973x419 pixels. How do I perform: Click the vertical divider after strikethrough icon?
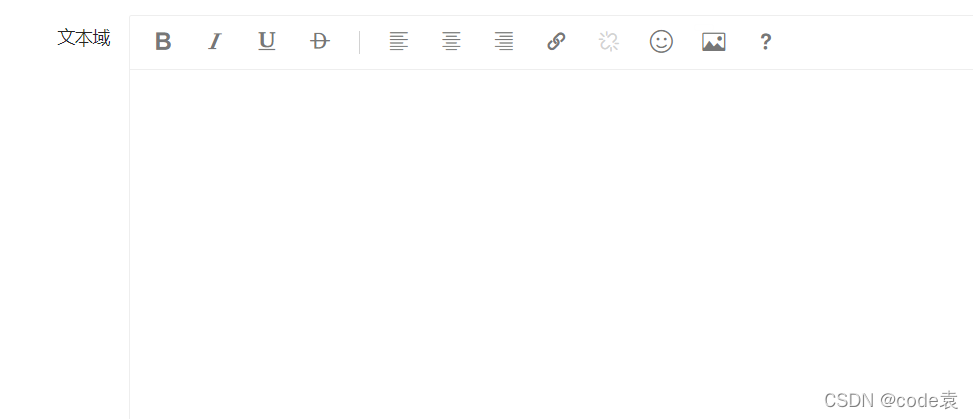pyautogui.click(x=359, y=42)
